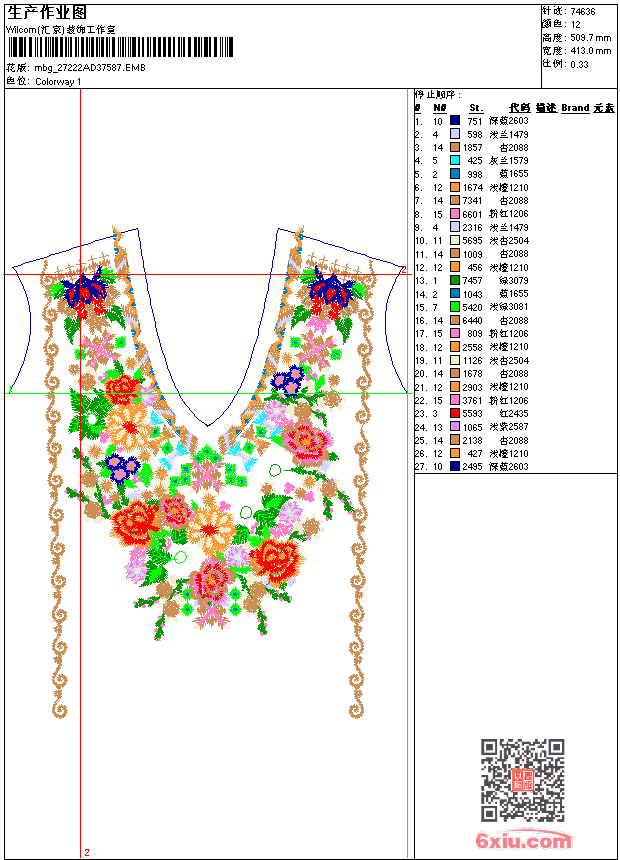This screenshot has height=860, width=620.
Task: Click the St. column header
Action: coord(476,108)
